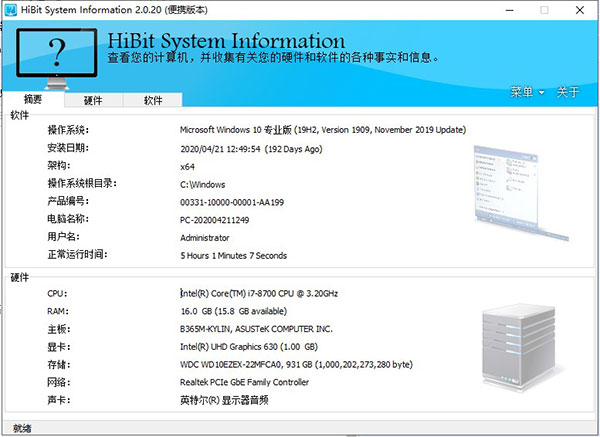Click the HiBit app icon in title bar
Image resolution: width=600 pixels, height=437 pixels.
pyautogui.click(x=10, y=10)
